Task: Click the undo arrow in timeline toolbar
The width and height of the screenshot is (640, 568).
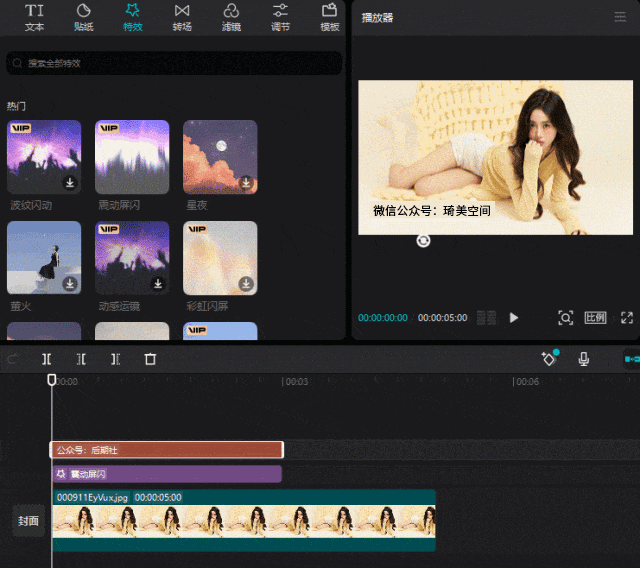Action: 12,359
